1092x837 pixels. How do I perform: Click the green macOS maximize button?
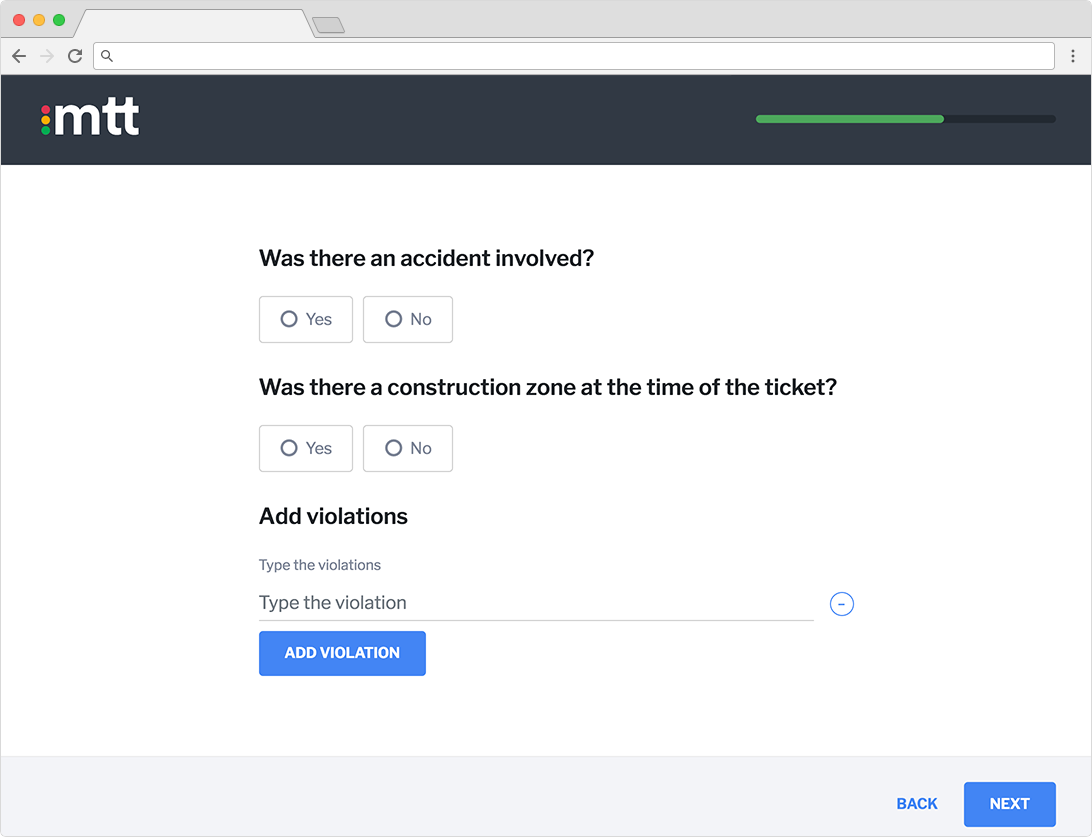(59, 20)
